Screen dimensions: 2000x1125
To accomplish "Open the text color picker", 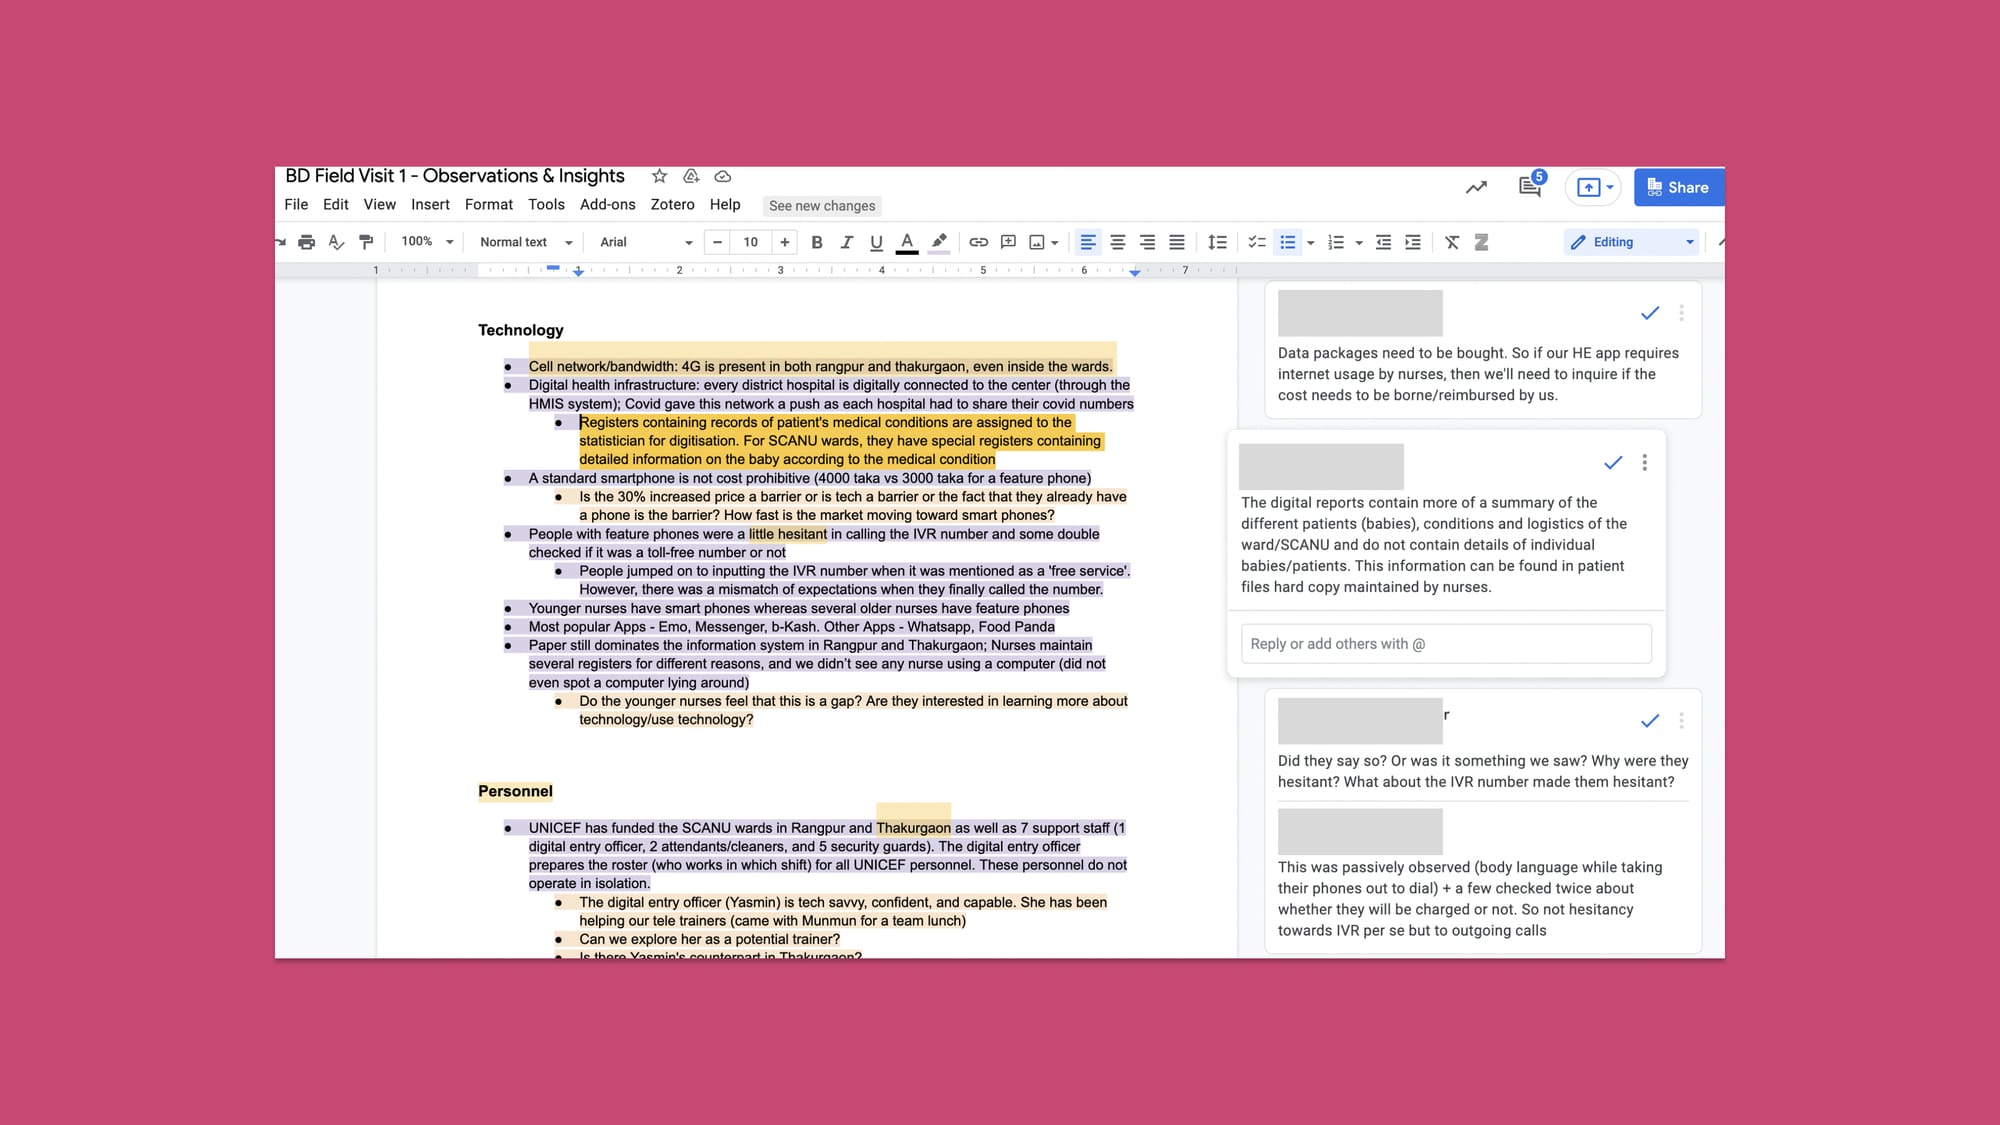I will pos(907,242).
